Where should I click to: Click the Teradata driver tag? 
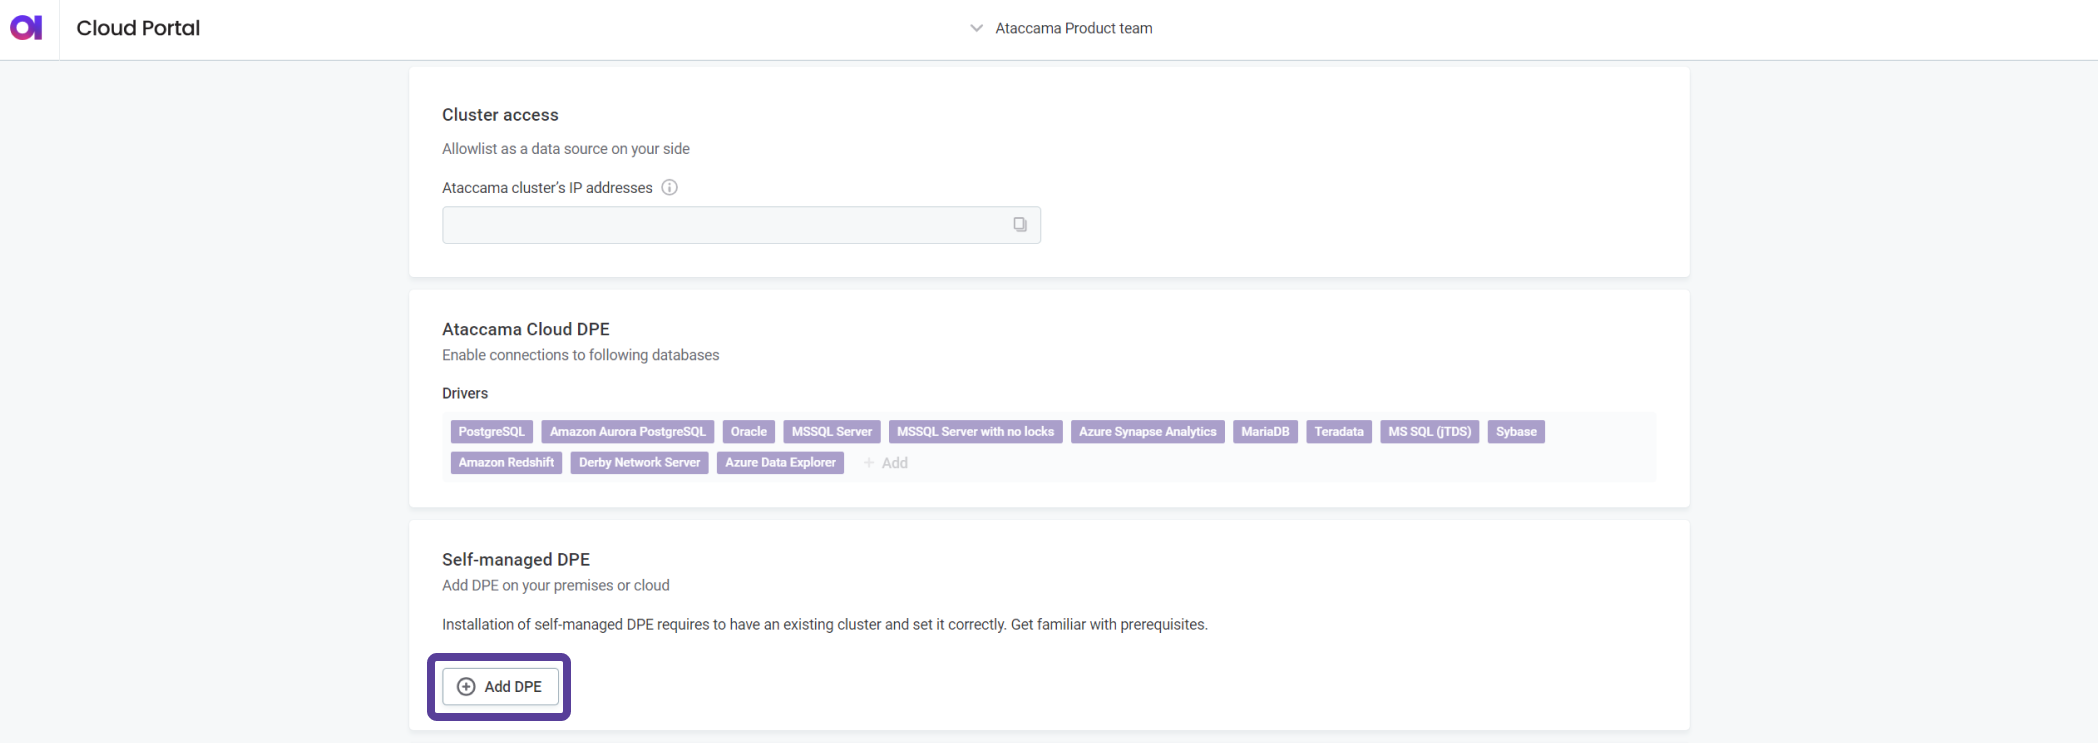coord(1338,432)
